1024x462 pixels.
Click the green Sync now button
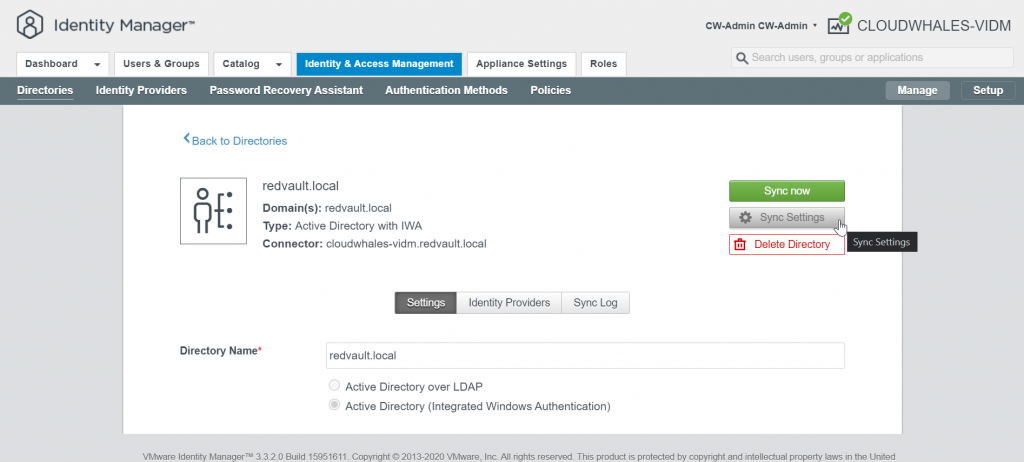pyautogui.click(x=787, y=191)
